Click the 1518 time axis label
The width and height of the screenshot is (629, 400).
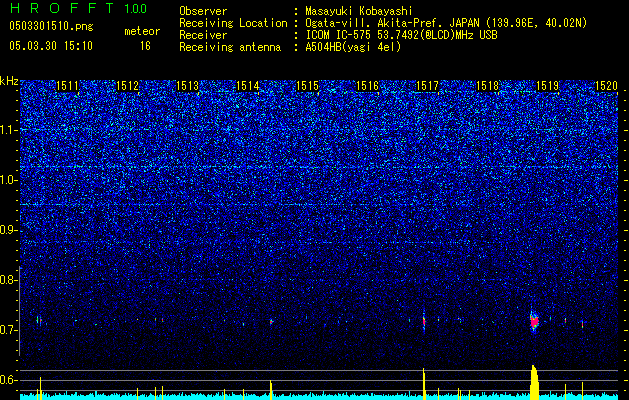point(487,86)
